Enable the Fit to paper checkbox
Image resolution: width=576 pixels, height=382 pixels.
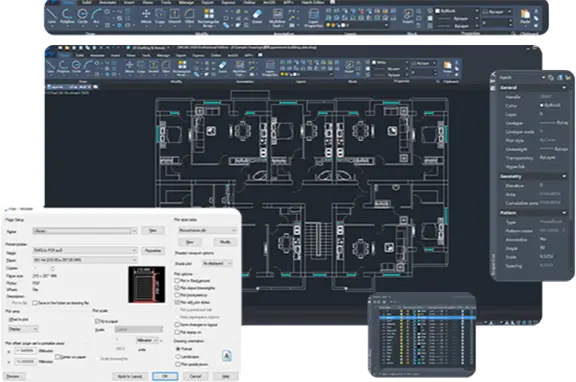click(x=97, y=321)
